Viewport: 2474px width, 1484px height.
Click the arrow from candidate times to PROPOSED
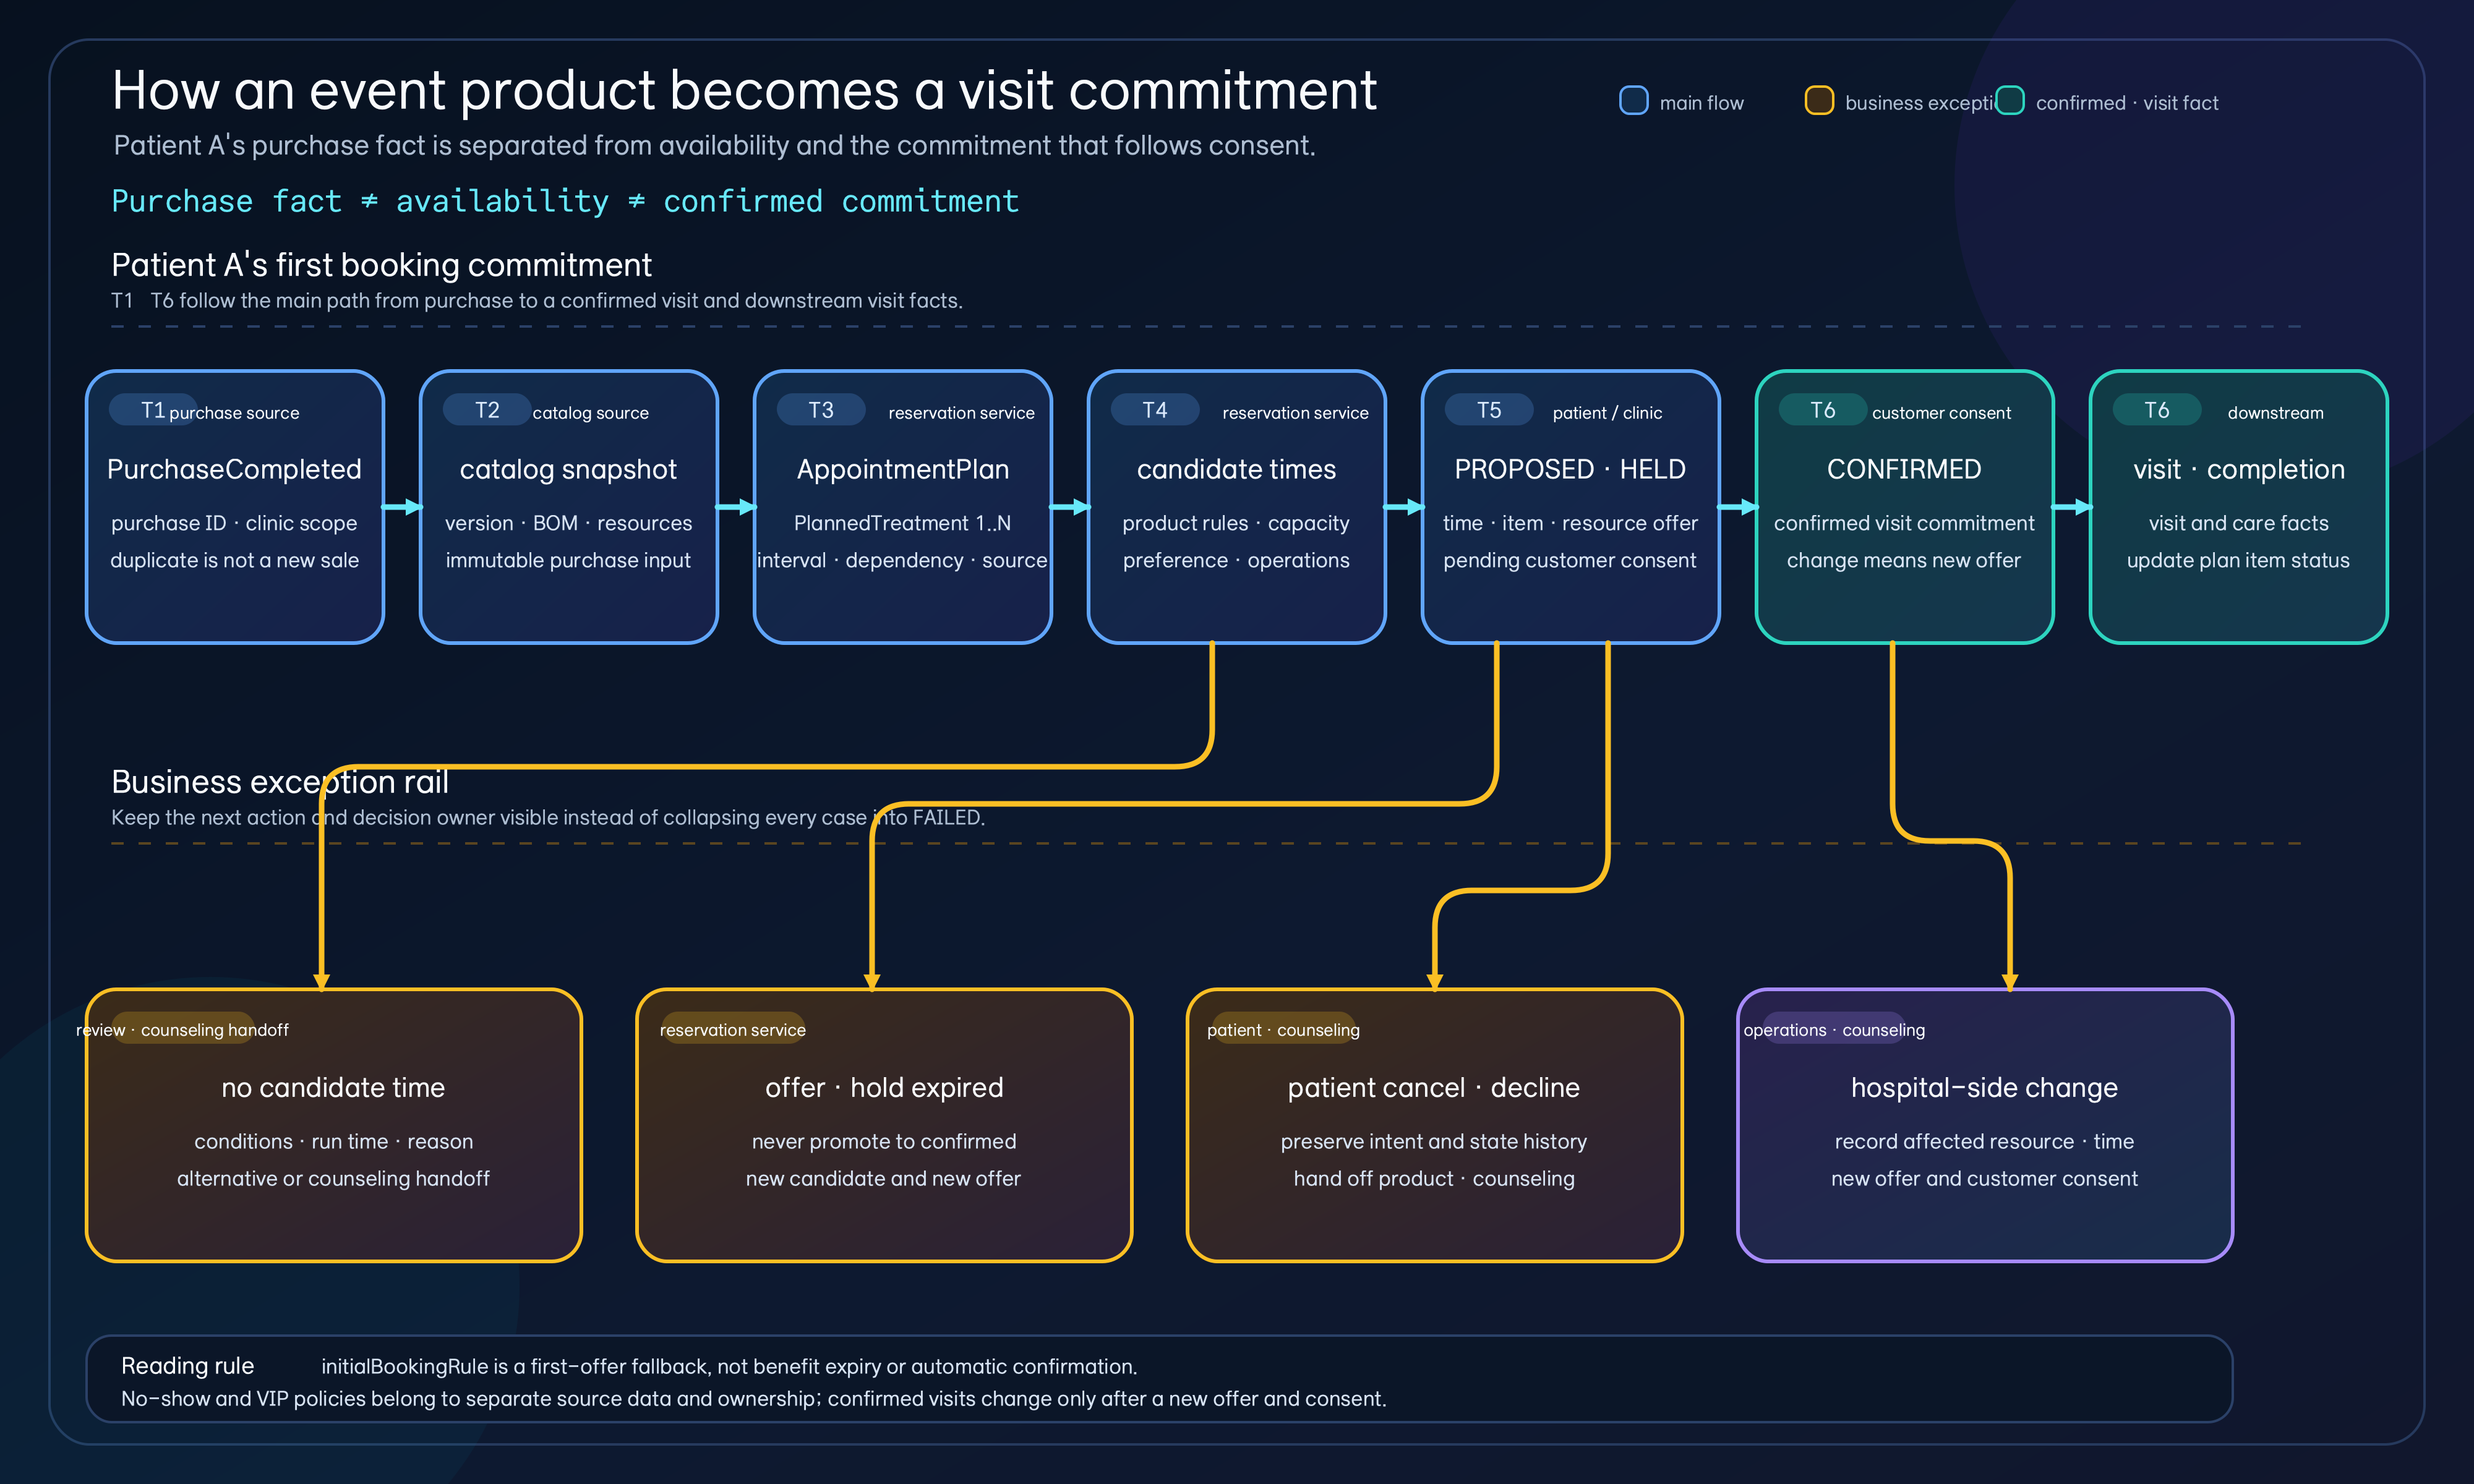pos(1404,507)
